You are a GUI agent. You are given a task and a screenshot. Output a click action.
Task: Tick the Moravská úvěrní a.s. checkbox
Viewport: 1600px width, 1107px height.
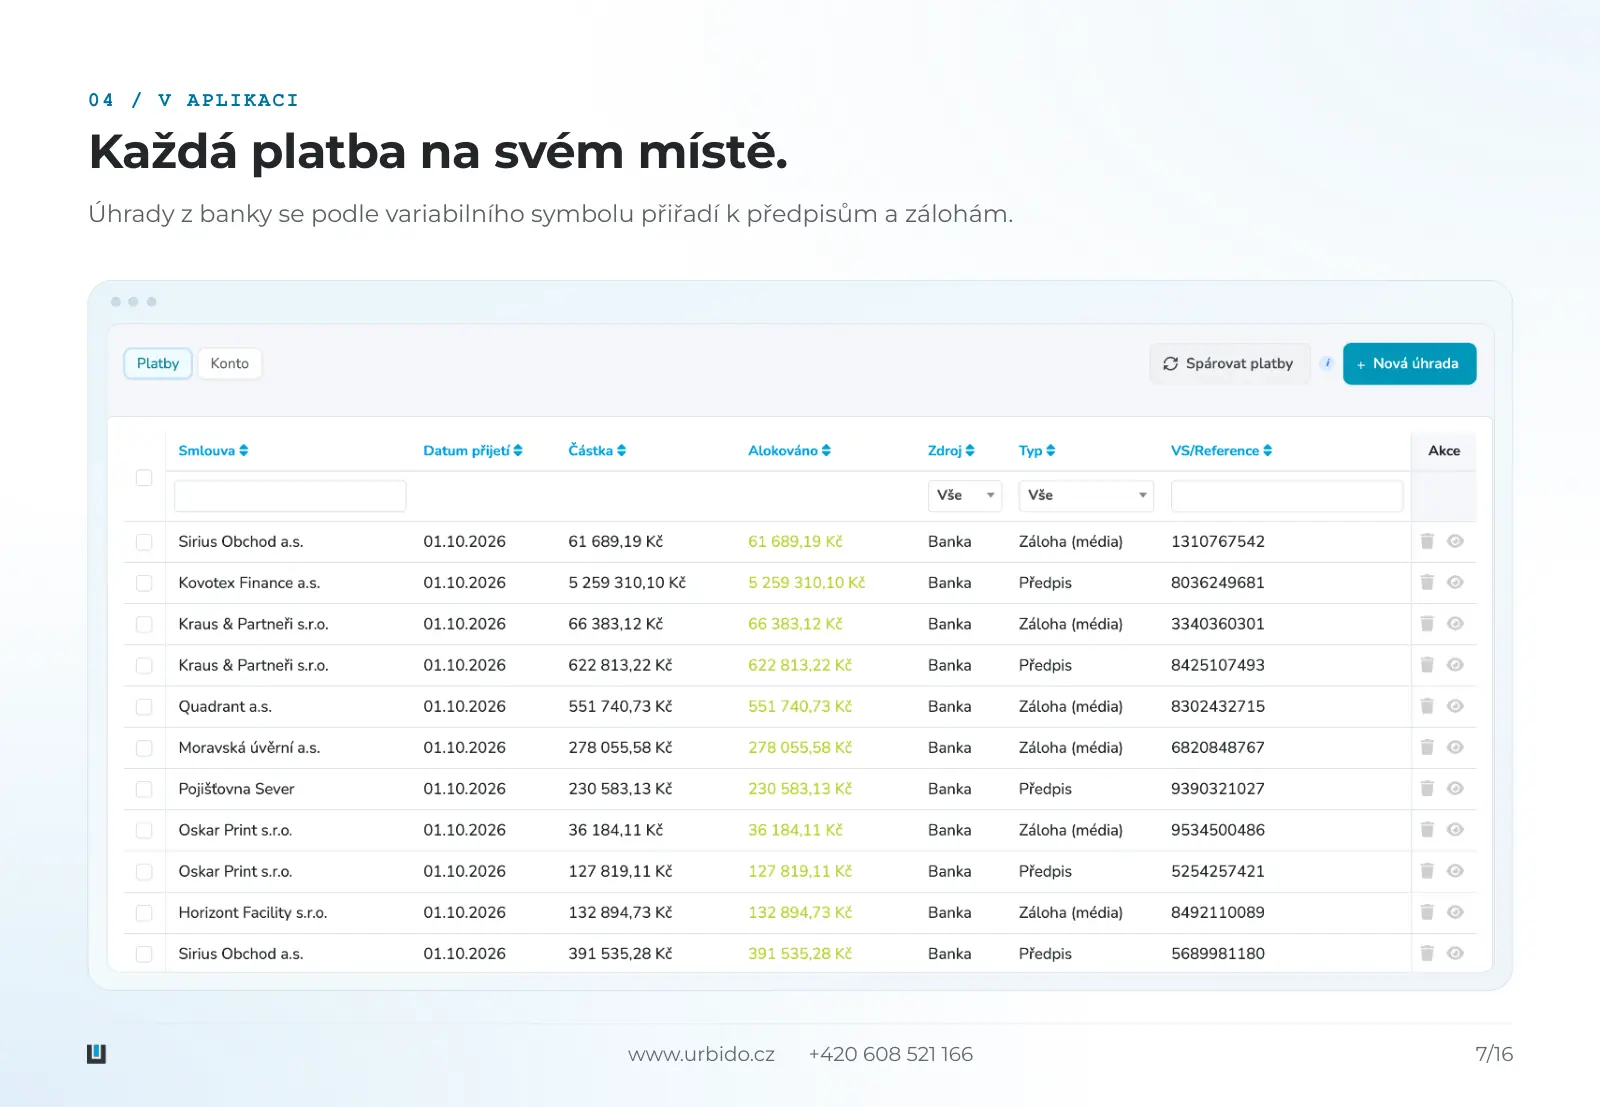pos(144,748)
